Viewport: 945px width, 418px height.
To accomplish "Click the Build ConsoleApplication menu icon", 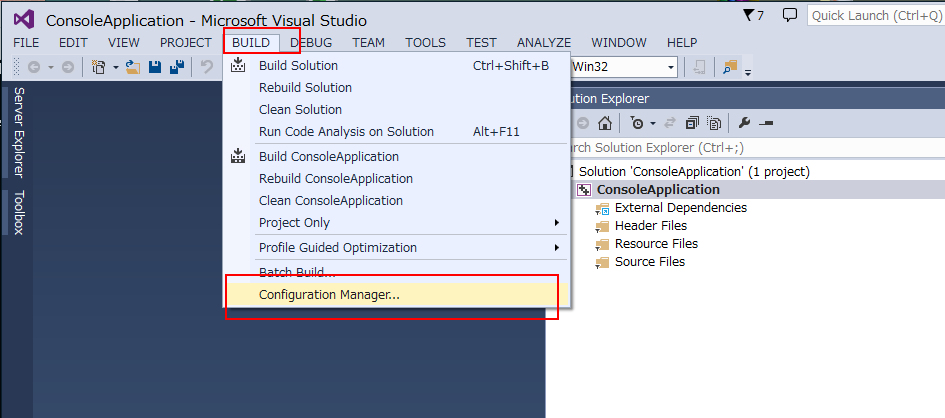I will (x=238, y=156).
